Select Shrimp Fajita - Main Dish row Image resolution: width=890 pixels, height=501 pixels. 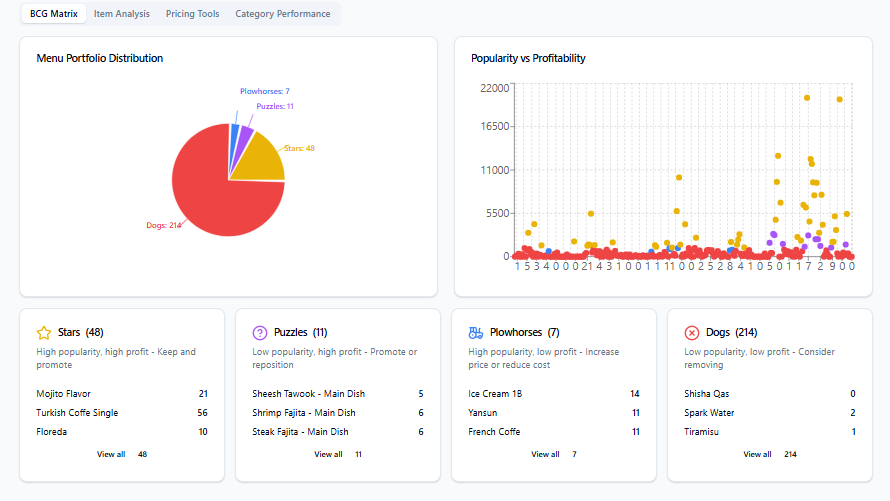coord(338,413)
